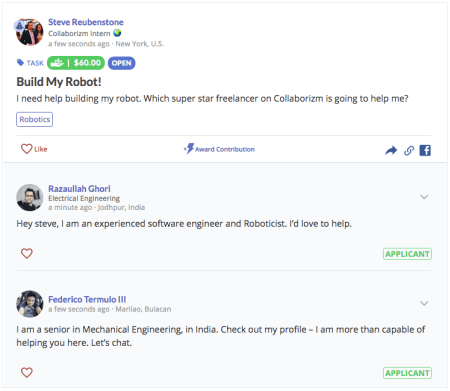Viewport: 450px width, 391px height.
Task: Click the badge icon on Steve's avatar
Action: pos(20,25)
